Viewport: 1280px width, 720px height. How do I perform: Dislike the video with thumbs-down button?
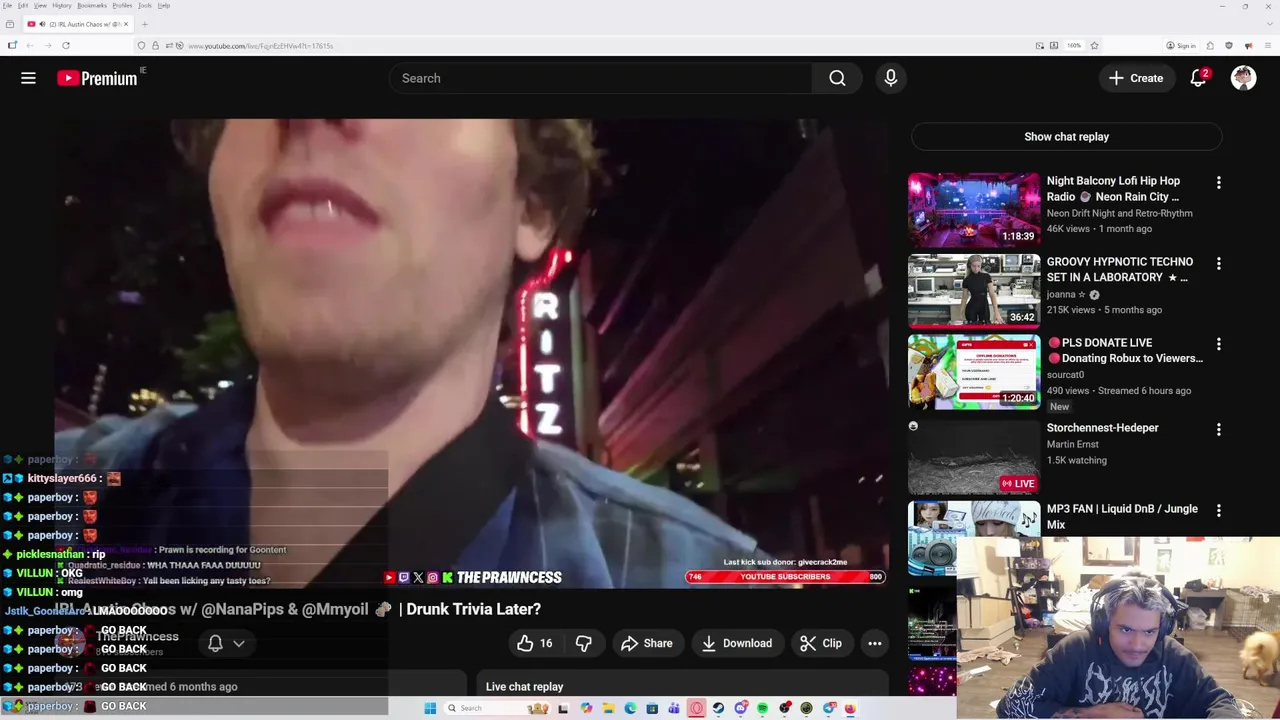click(584, 643)
